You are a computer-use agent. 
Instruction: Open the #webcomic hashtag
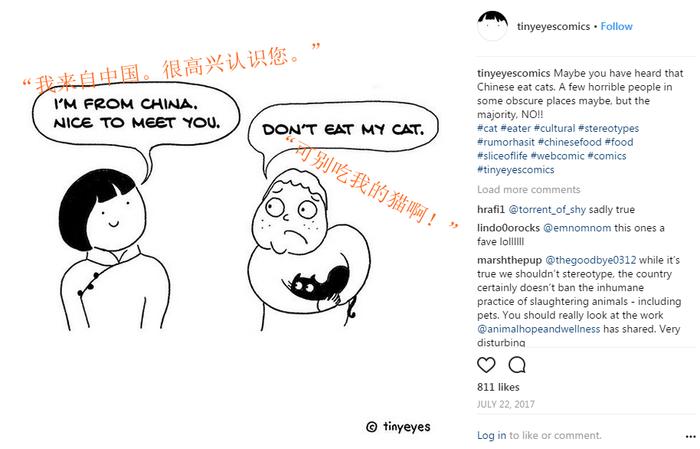(557, 156)
